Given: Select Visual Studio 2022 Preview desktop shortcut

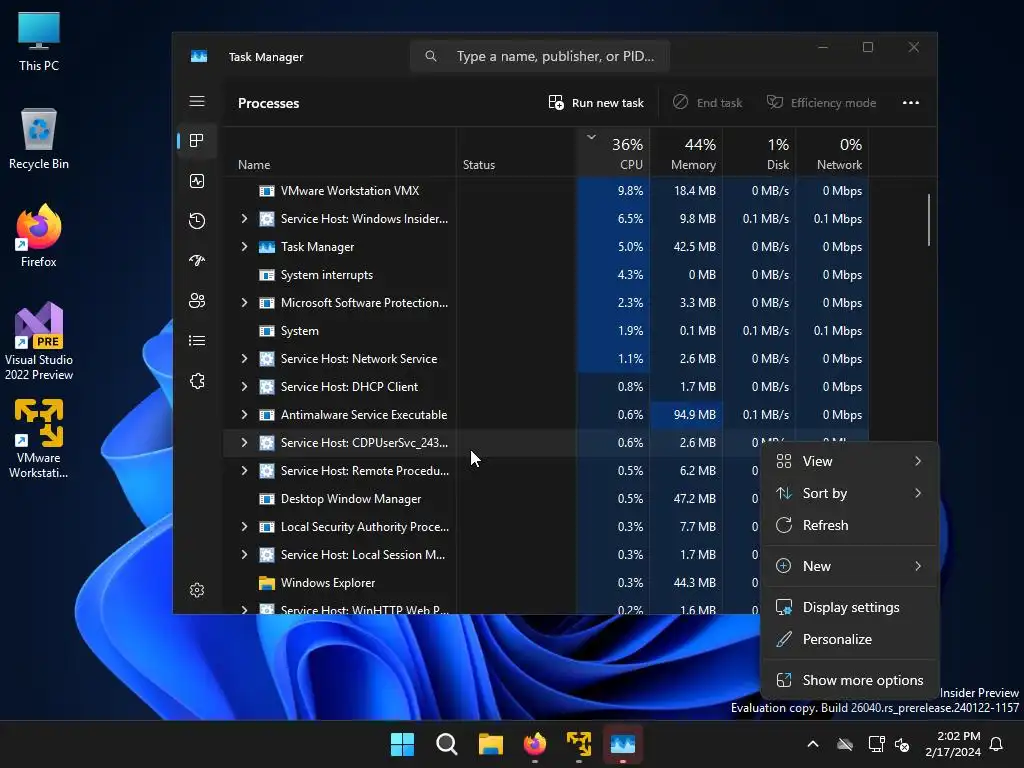Looking at the screenshot, I should (39, 341).
